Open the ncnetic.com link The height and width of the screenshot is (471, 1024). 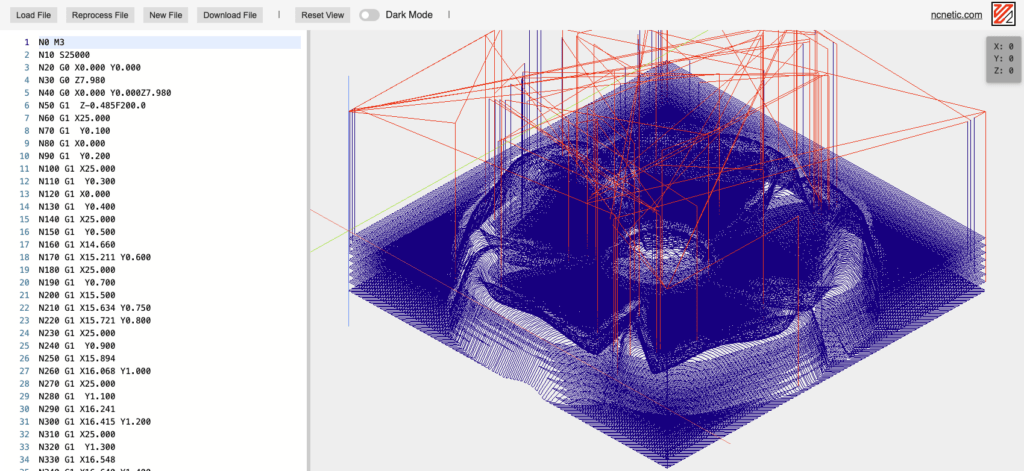coord(955,15)
